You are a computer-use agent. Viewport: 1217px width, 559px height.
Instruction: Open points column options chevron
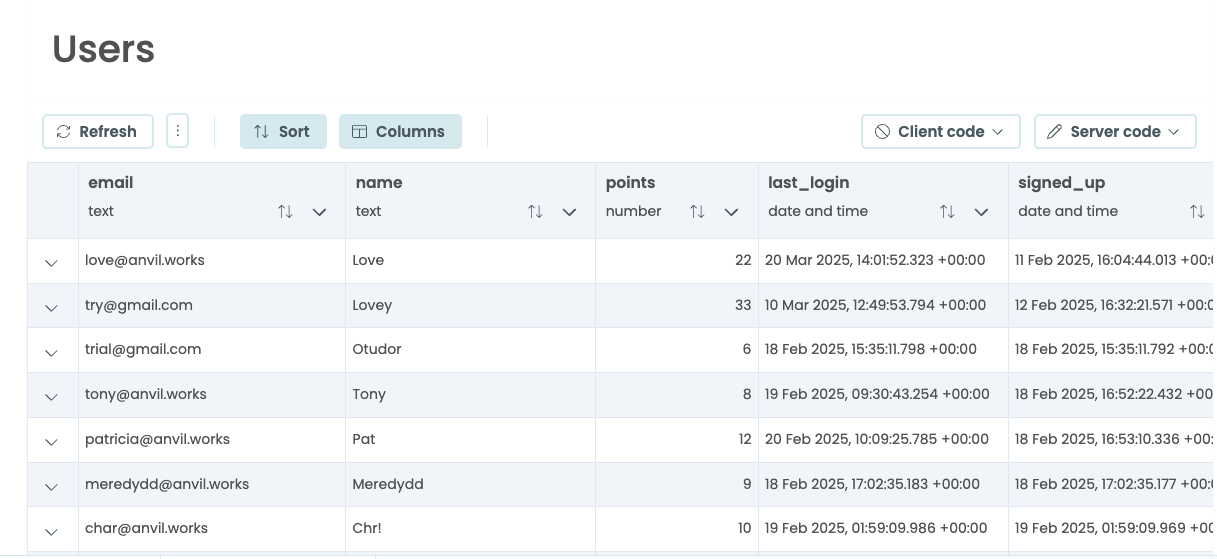(x=731, y=212)
